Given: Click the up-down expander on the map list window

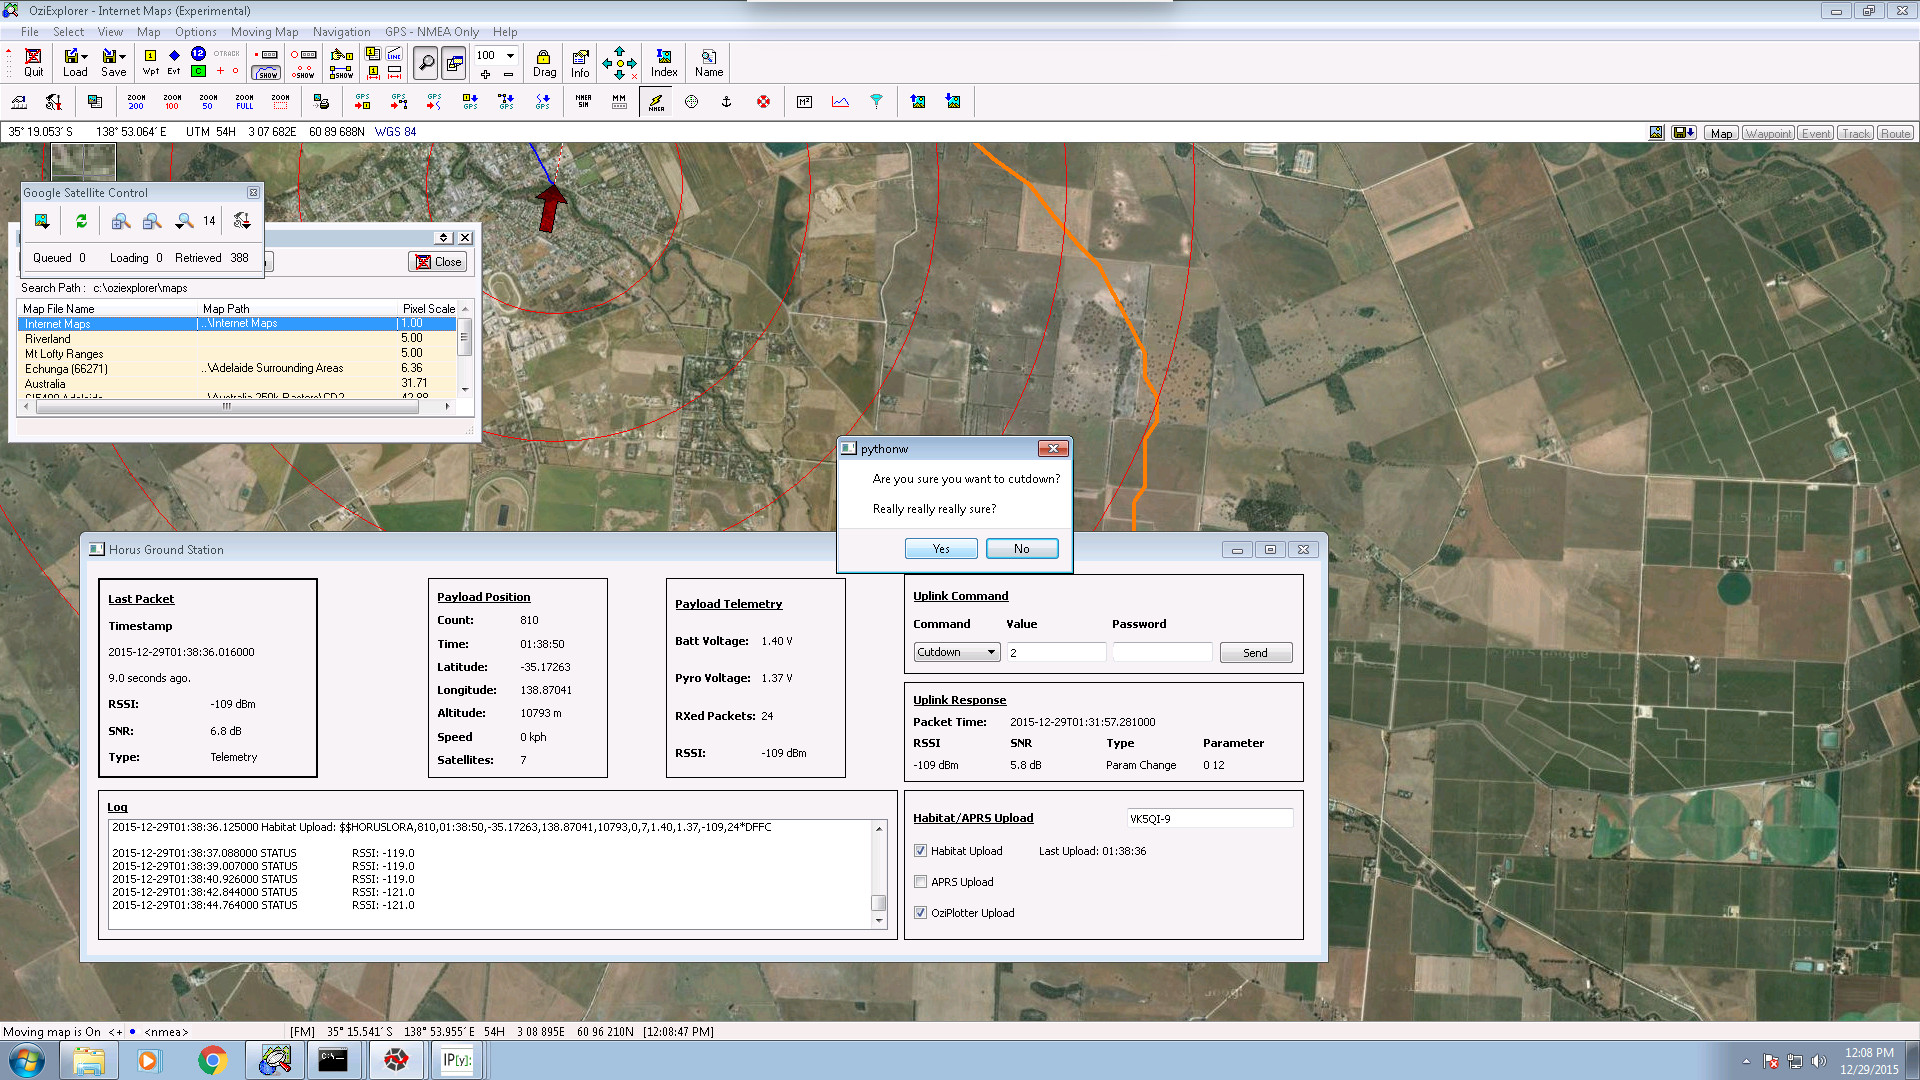Looking at the screenshot, I should coord(444,237).
